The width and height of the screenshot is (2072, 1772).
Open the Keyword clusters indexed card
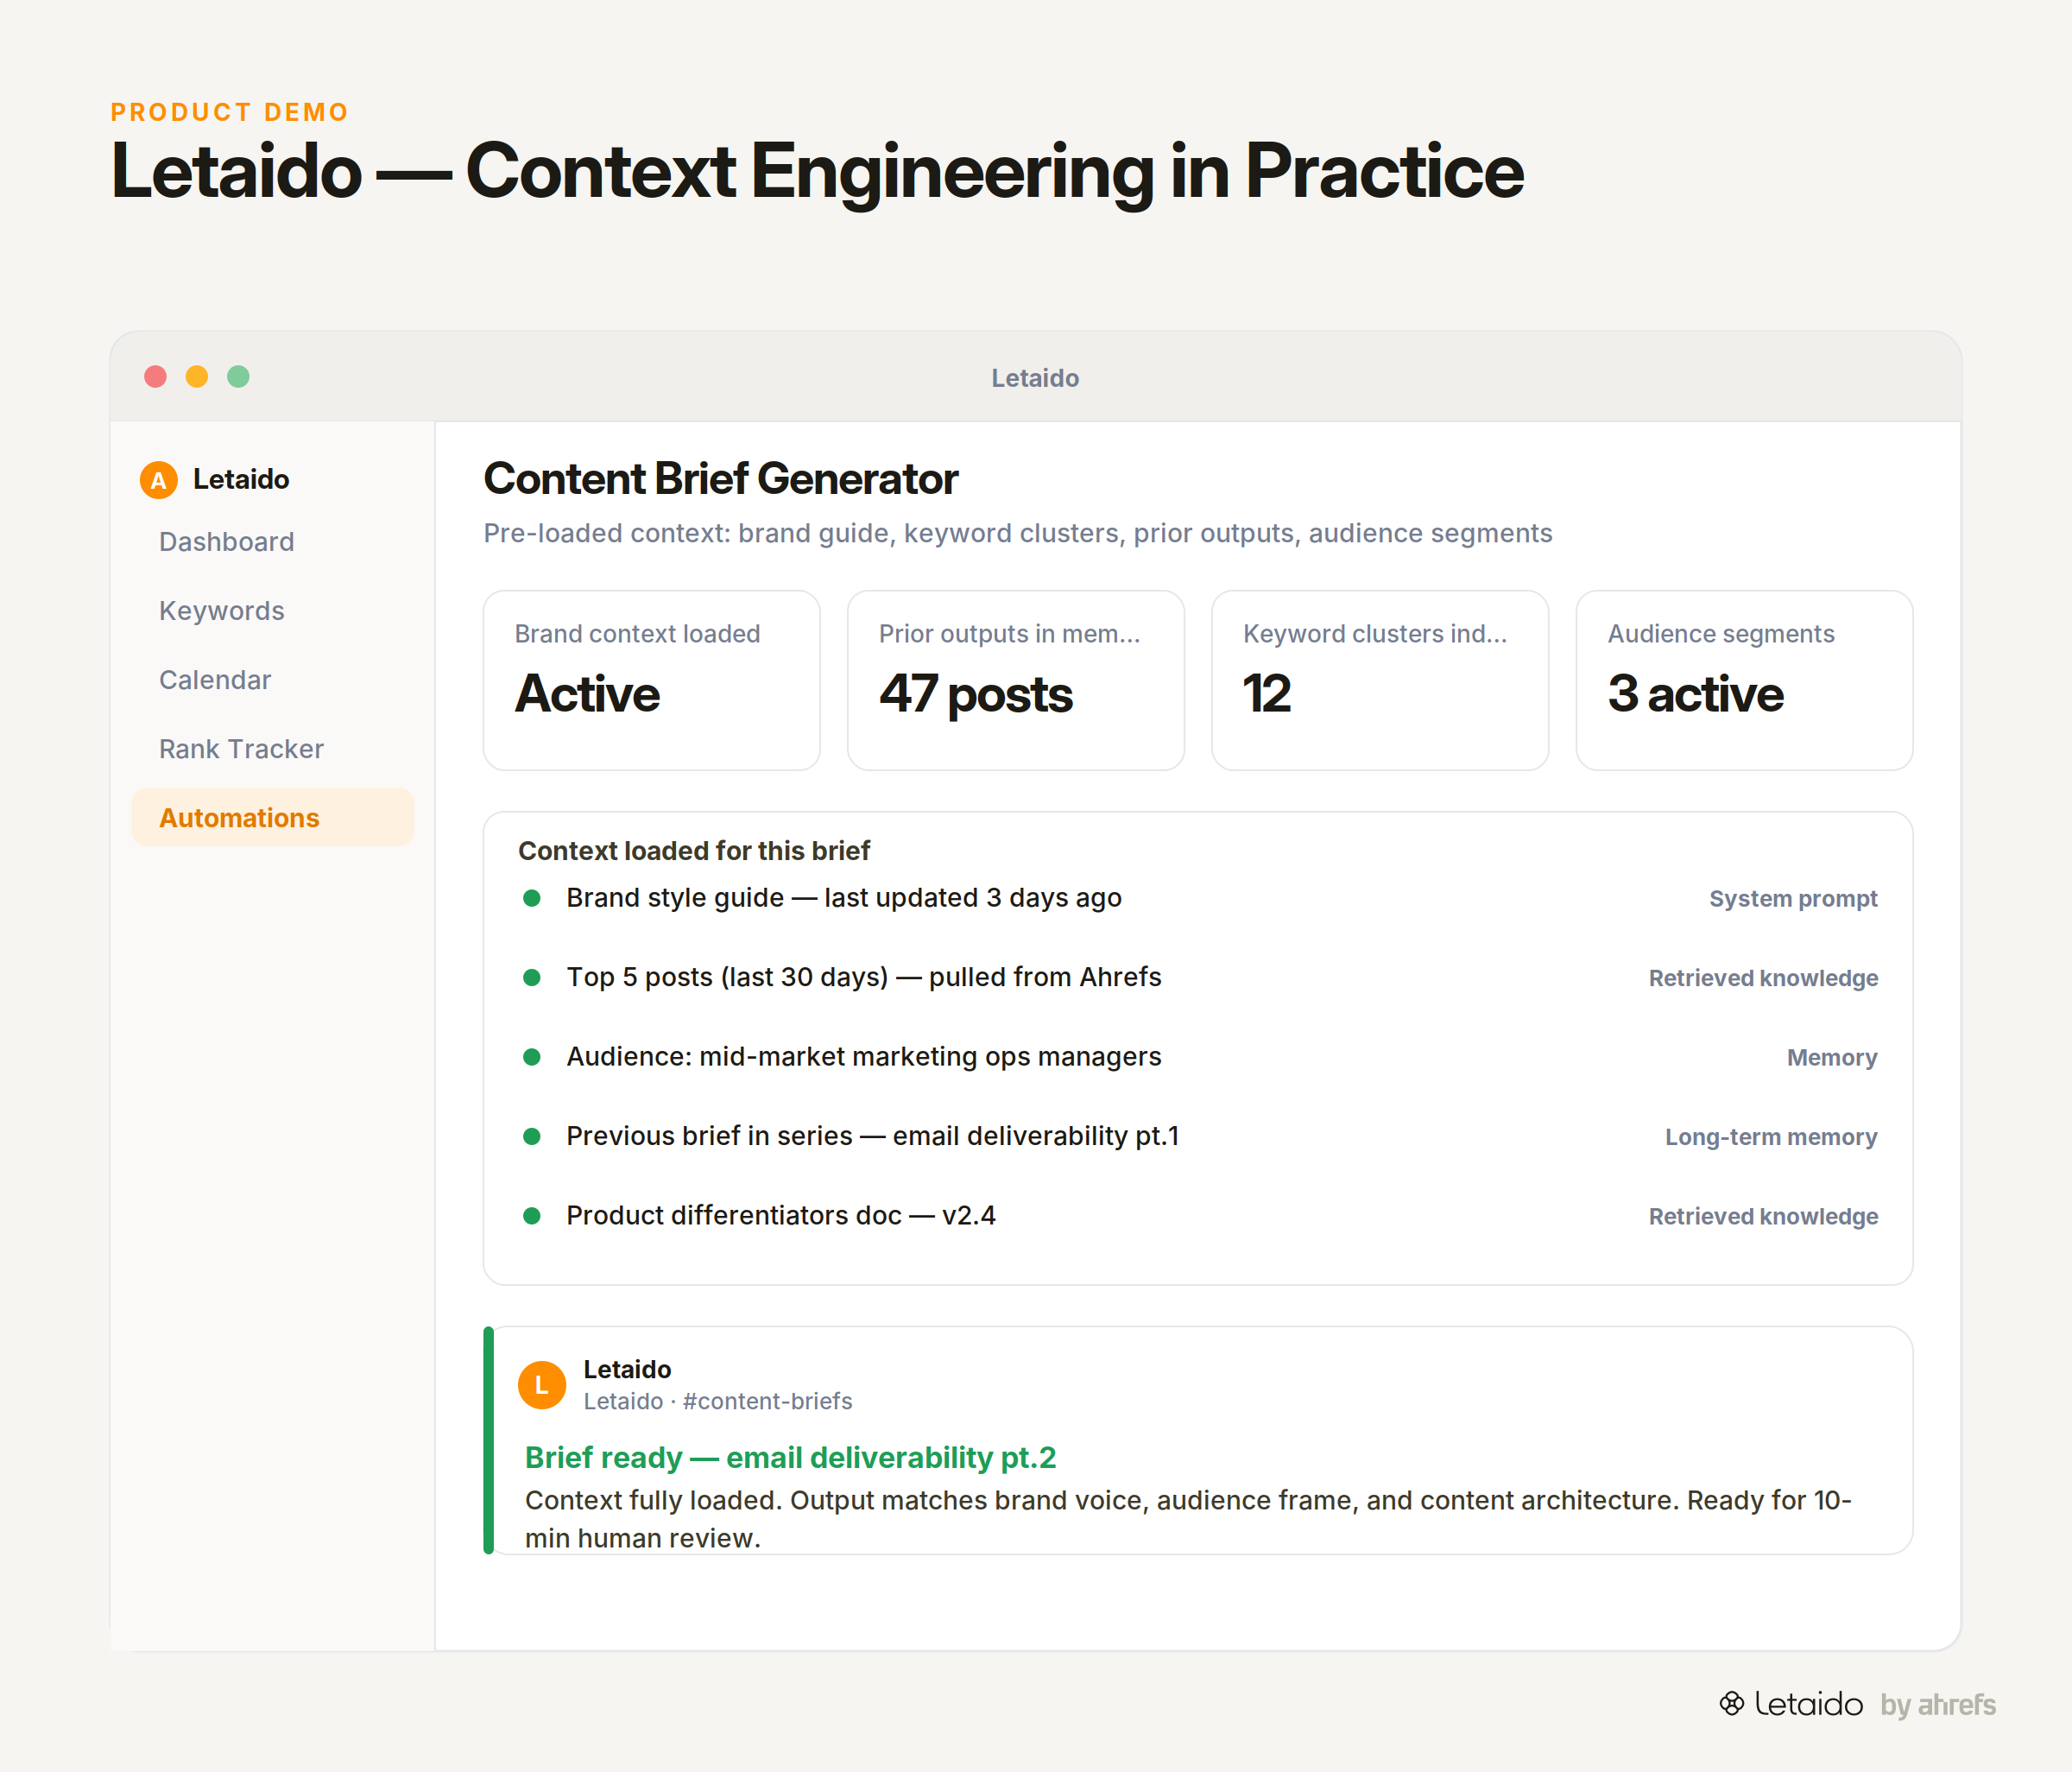coord(1380,680)
